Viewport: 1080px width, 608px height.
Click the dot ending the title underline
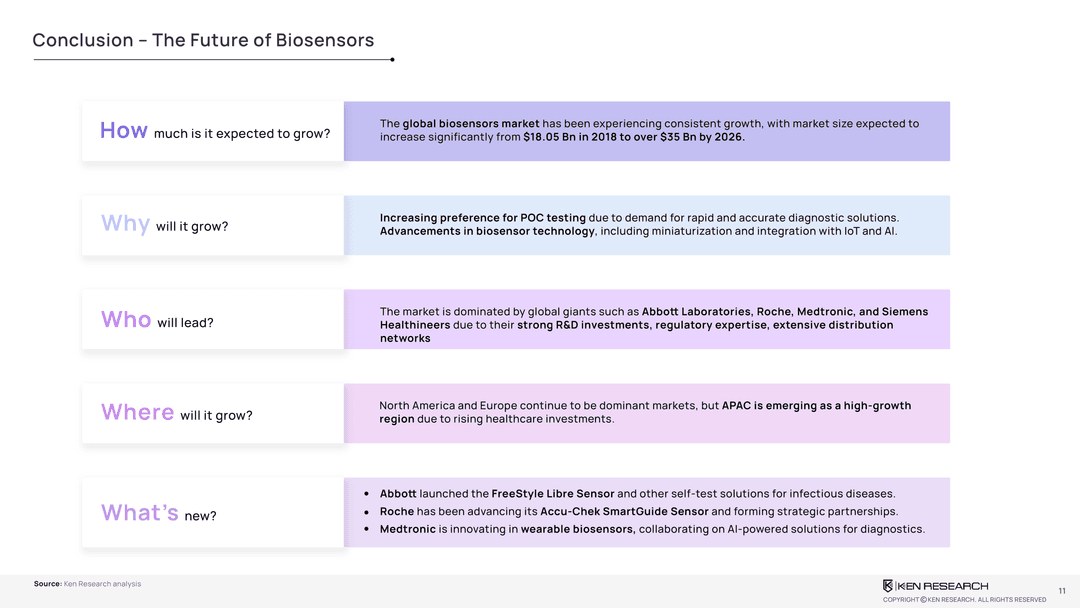pos(392,60)
